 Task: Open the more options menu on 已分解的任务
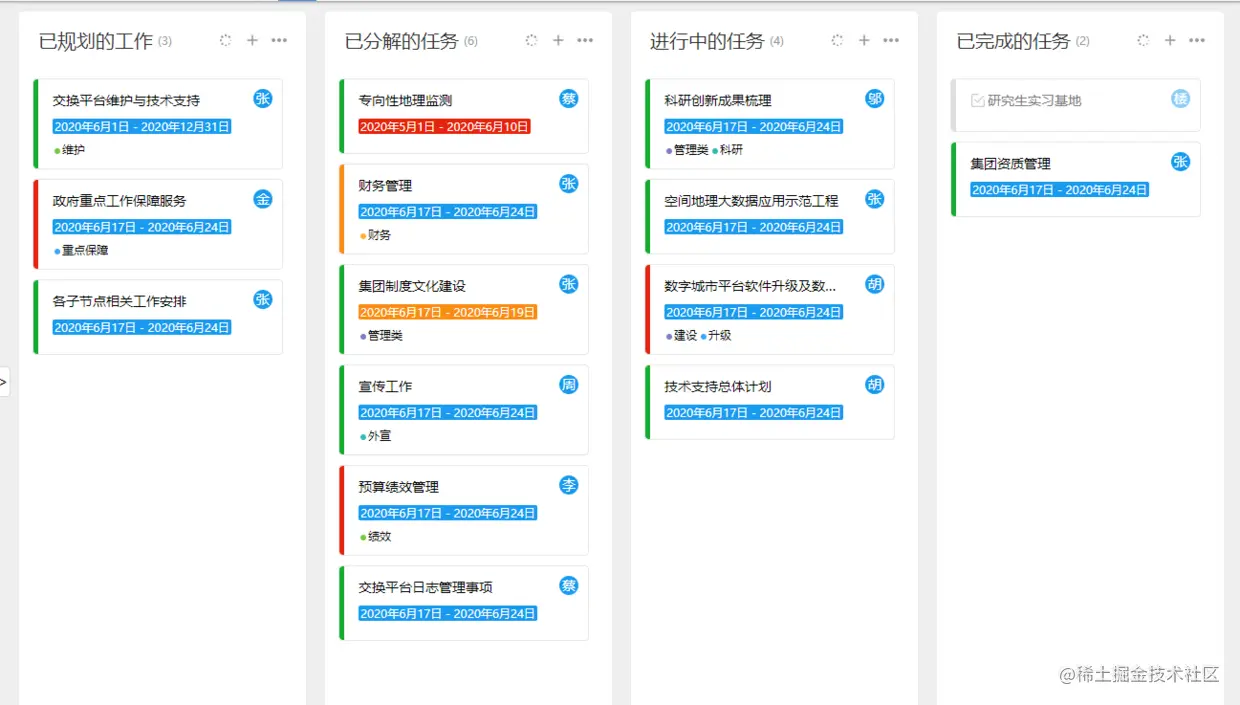[586, 40]
